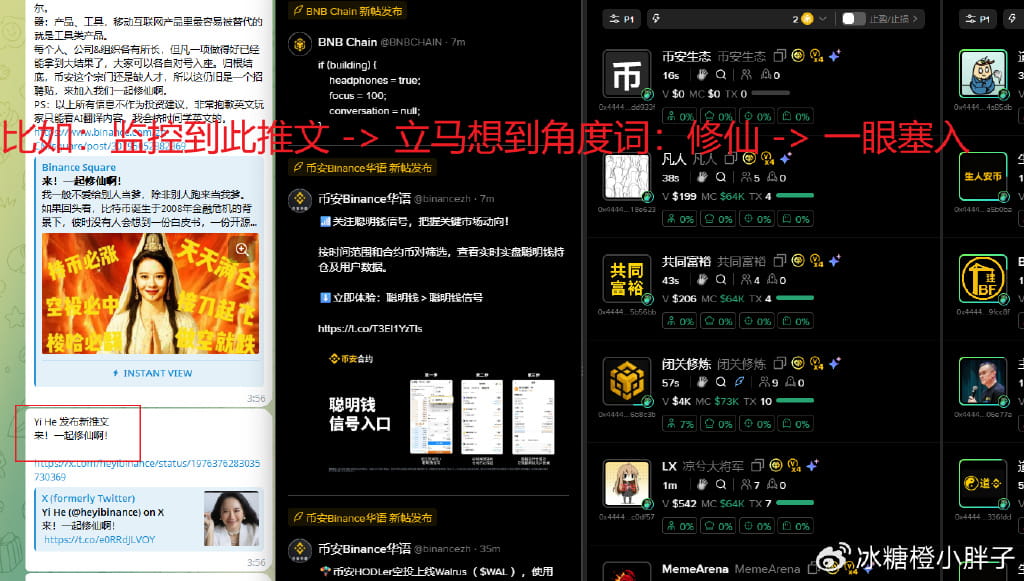The width and height of the screenshot is (1024, 581).
Task: Click the 0x4444...5b56bb address
Action: 626,312
